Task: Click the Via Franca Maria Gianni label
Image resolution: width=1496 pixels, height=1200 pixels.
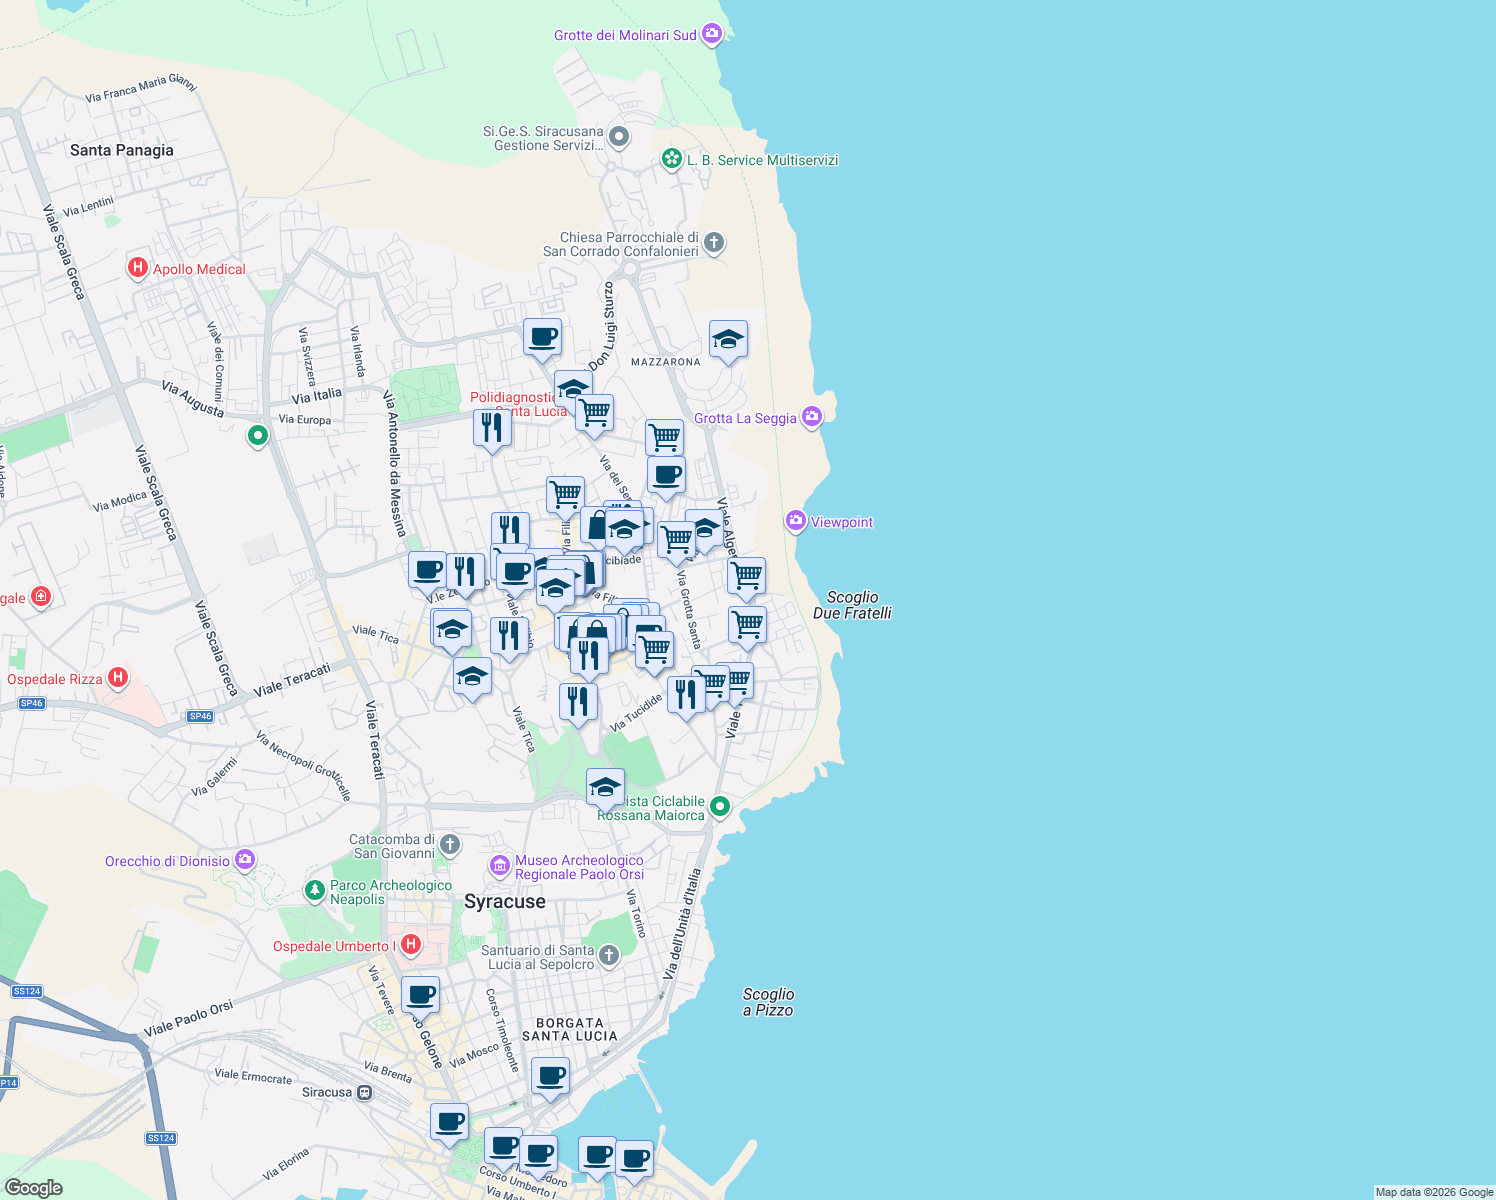Action: (141, 87)
